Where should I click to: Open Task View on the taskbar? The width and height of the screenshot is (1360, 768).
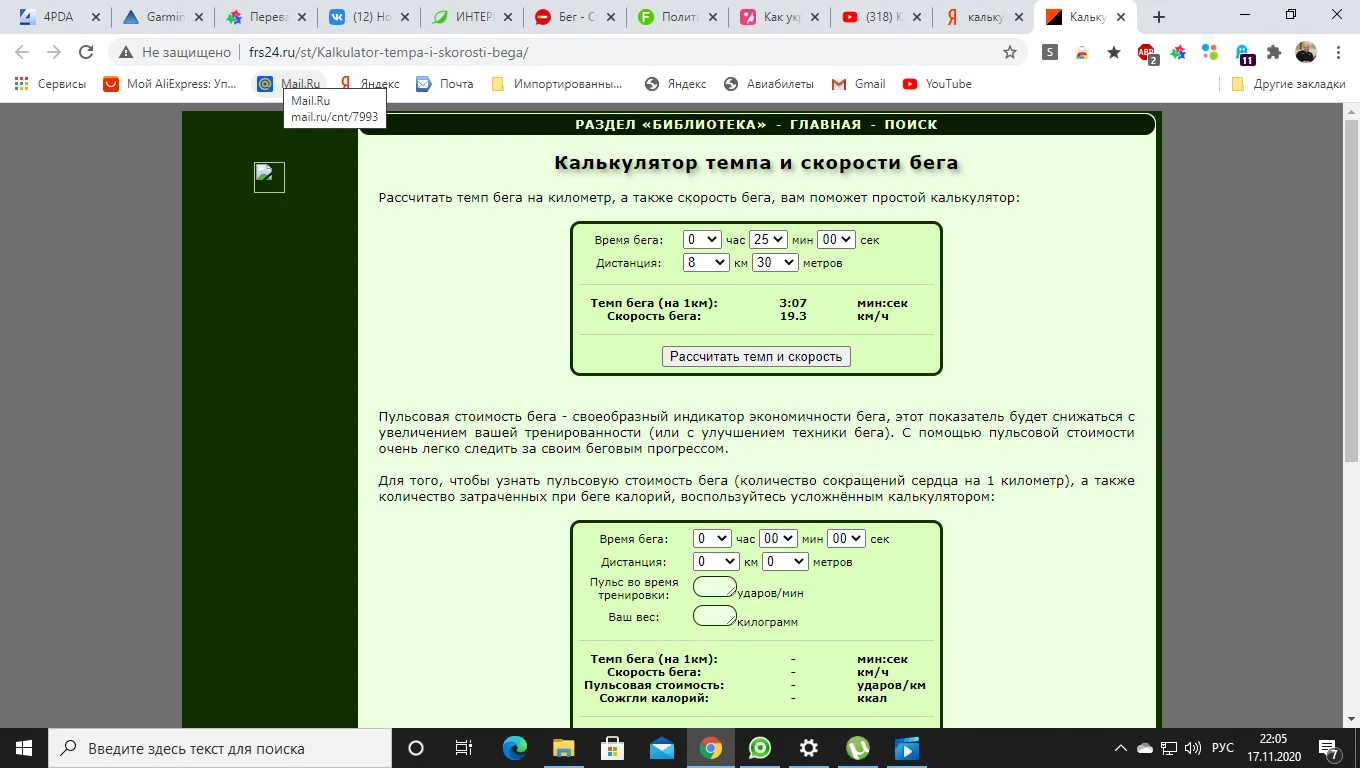click(x=464, y=748)
